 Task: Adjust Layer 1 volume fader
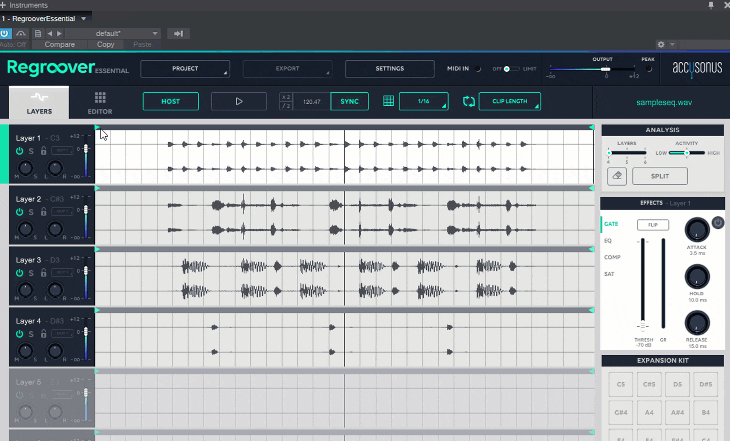point(86,149)
